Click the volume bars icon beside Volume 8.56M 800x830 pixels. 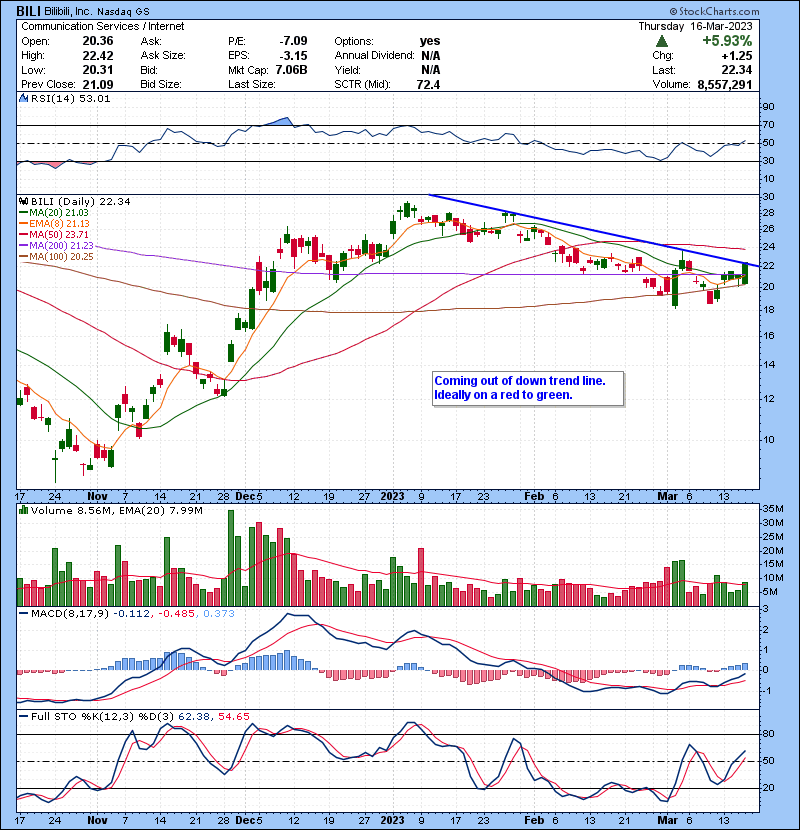(24, 511)
